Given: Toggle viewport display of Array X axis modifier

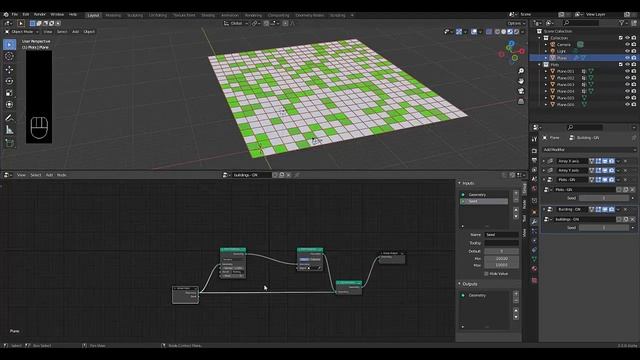Looking at the screenshot, I should 605,161.
